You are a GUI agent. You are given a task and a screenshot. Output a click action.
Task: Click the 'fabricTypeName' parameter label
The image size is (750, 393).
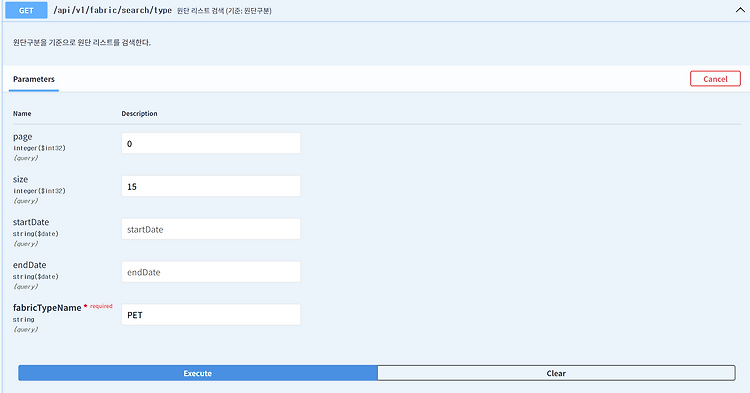[x=47, y=308]
